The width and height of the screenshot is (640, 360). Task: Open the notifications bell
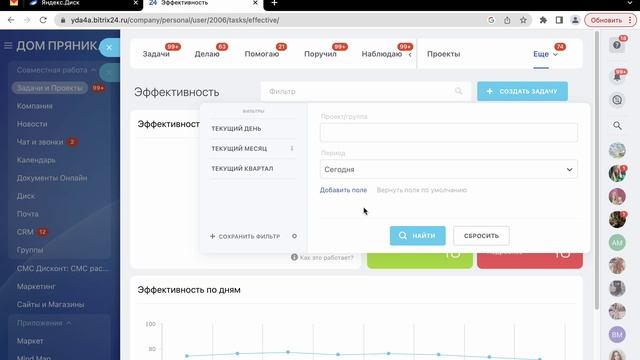617,77
